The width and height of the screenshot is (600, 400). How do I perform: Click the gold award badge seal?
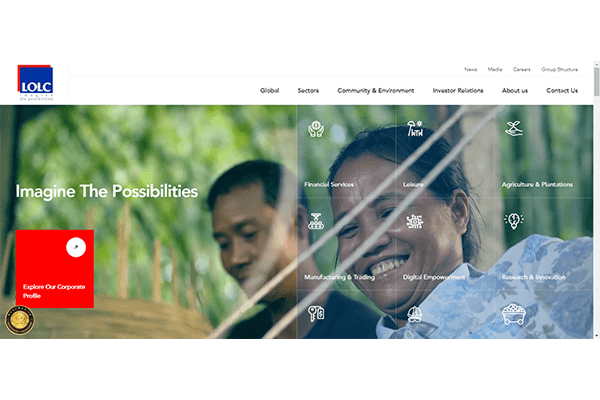[x=20, y=320]
